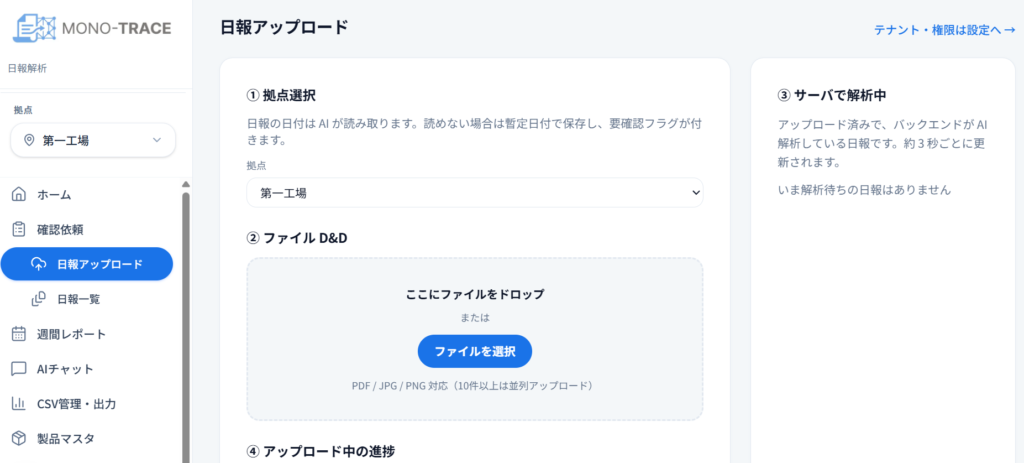Click the 週間レポート calendar icon
Image resolution: width=1024 pixels, height=463 pixels.
18,334
